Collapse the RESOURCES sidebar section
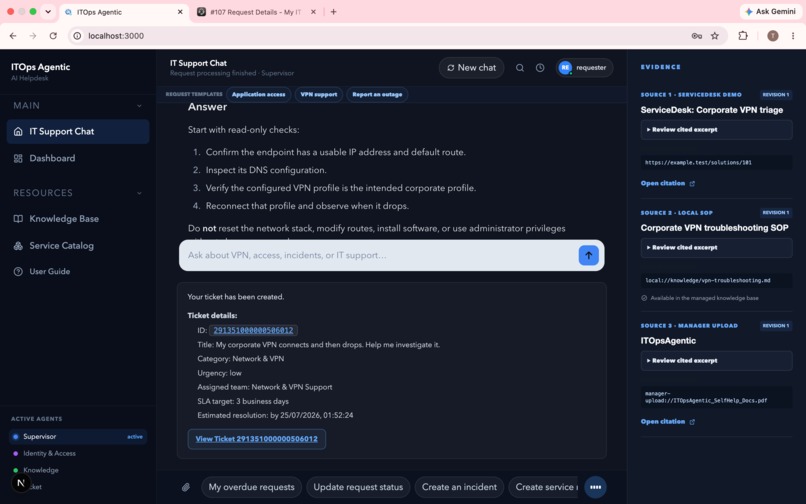806x504 pixels. (139, 193)
